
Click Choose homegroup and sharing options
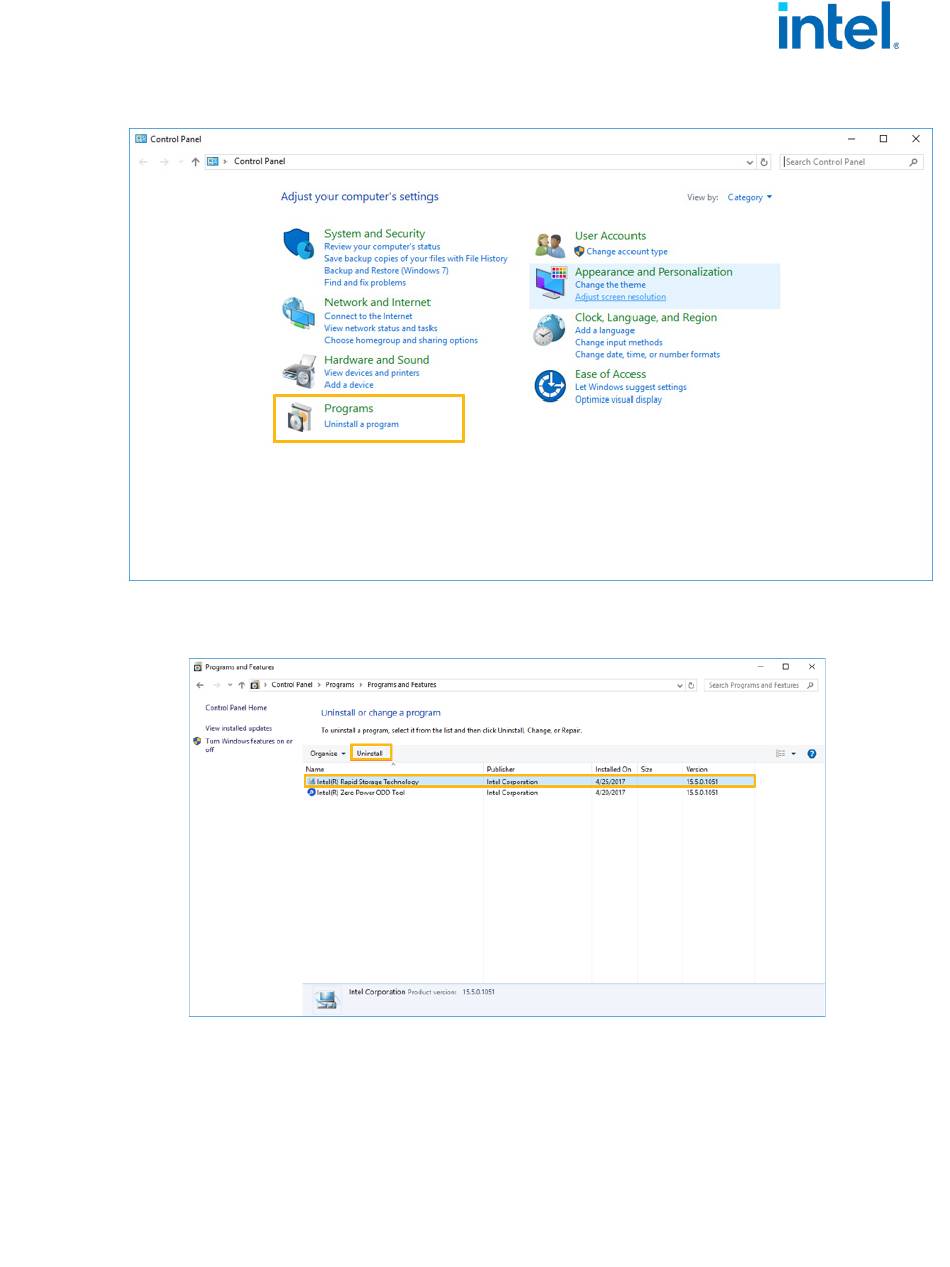(x=401, y=340)
